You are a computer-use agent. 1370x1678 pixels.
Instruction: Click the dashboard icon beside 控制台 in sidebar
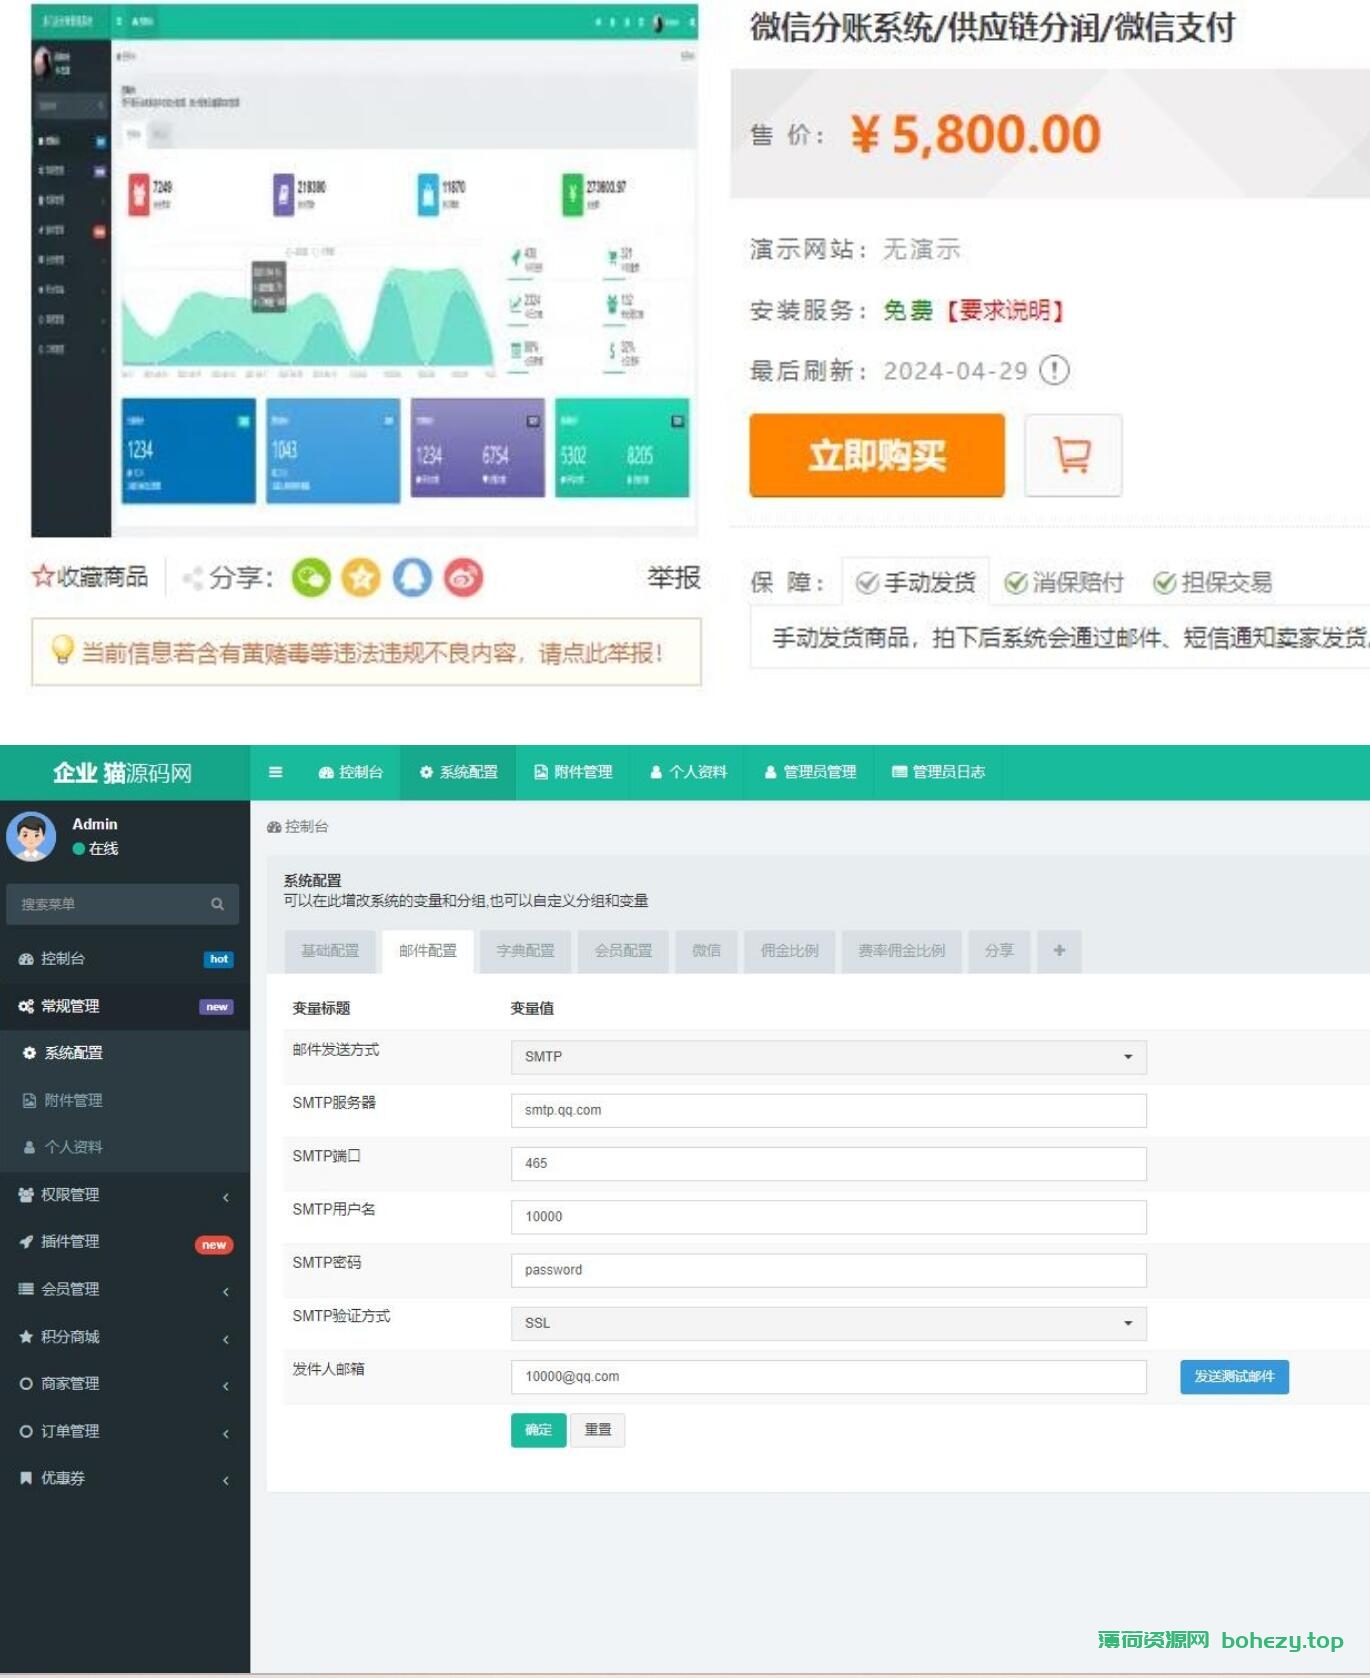coord(26,958)
